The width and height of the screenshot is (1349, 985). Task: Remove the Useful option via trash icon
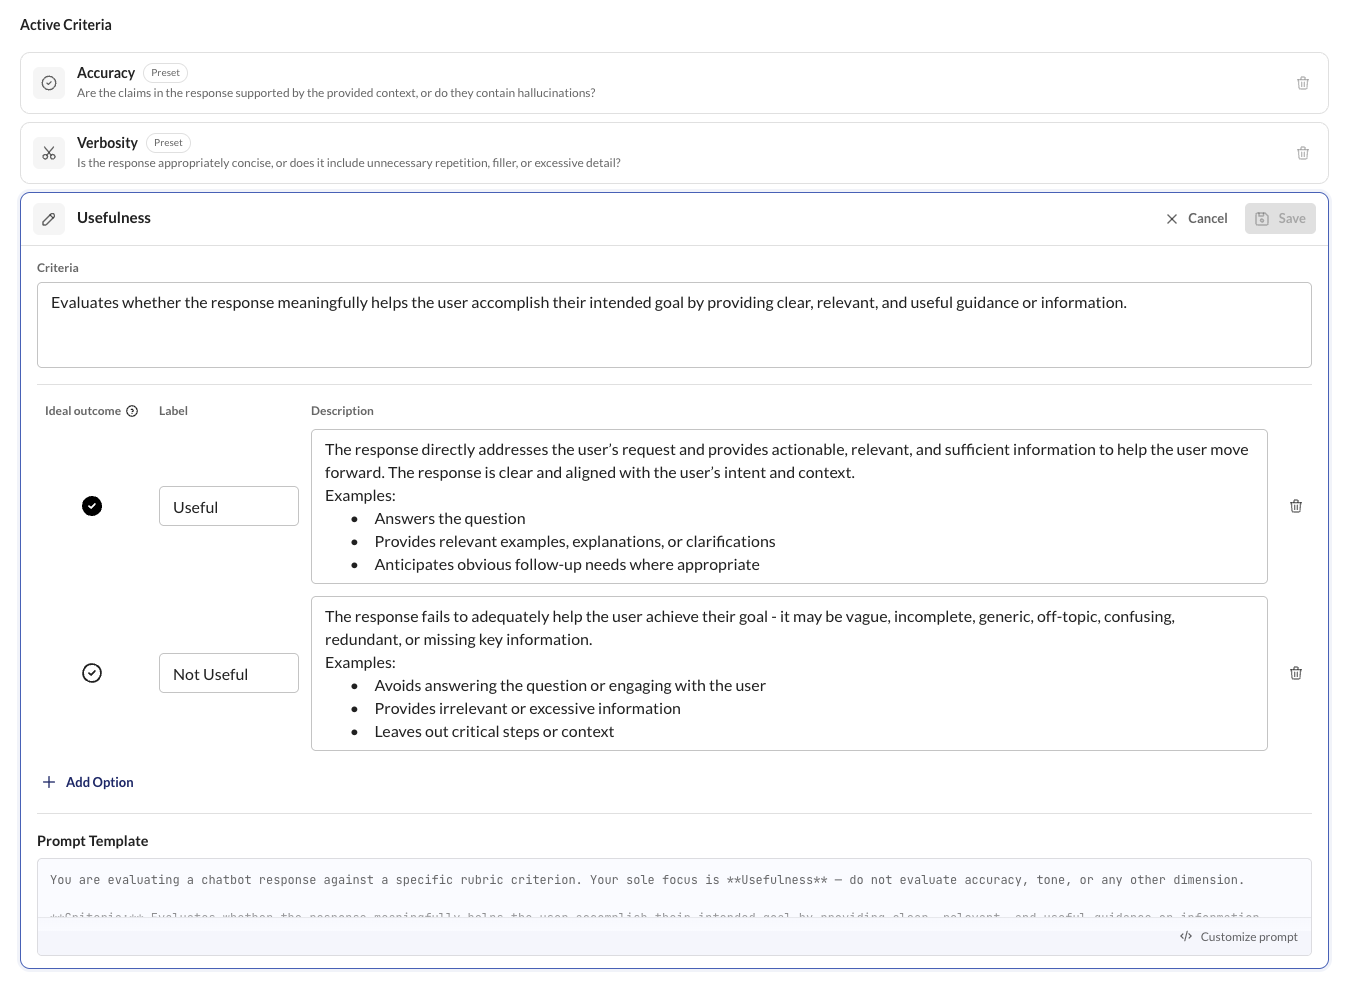tap(1295, 506)
